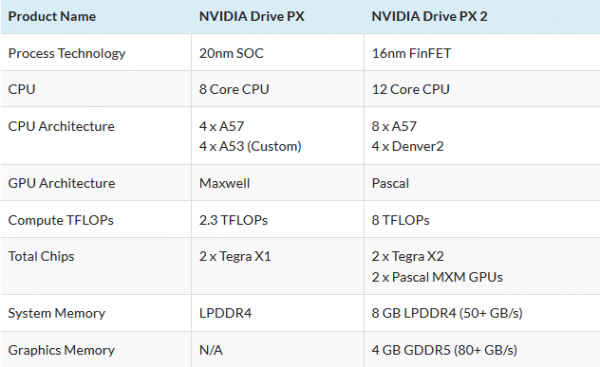
Task: Click the 4 x Denver2 text
Action: pos(408,146)
